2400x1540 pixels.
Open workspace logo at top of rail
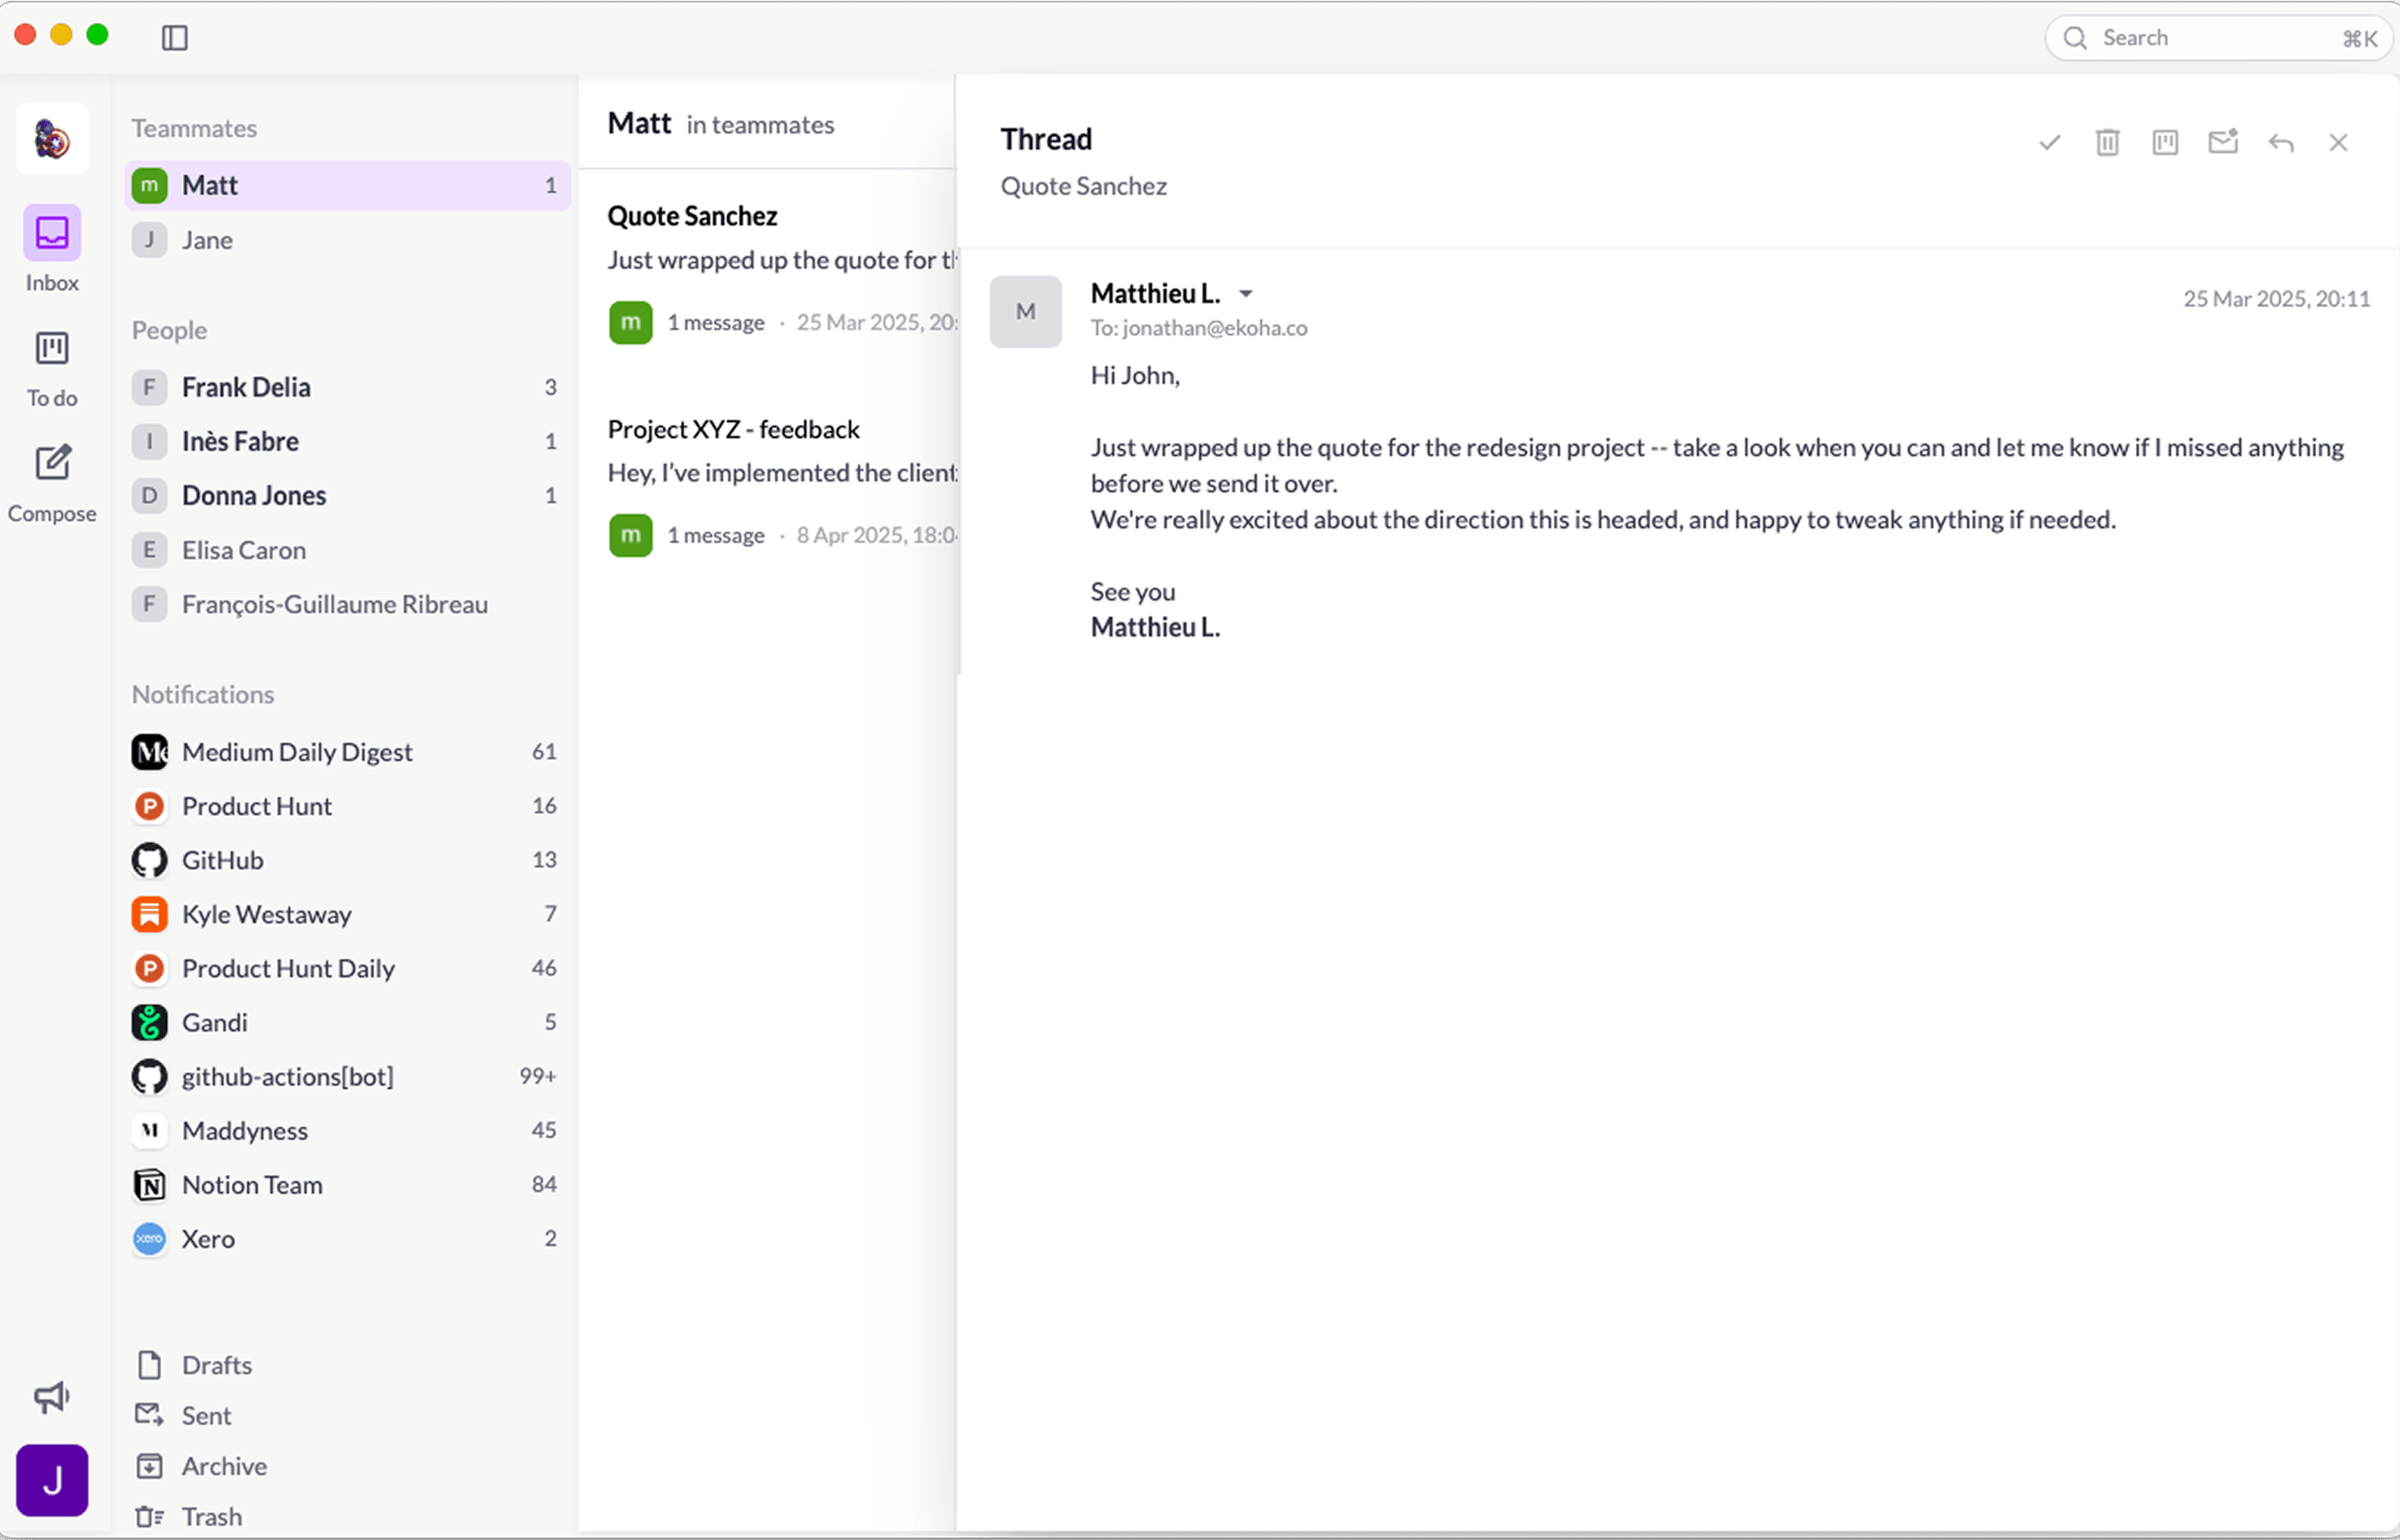click(x=52, y=139)
